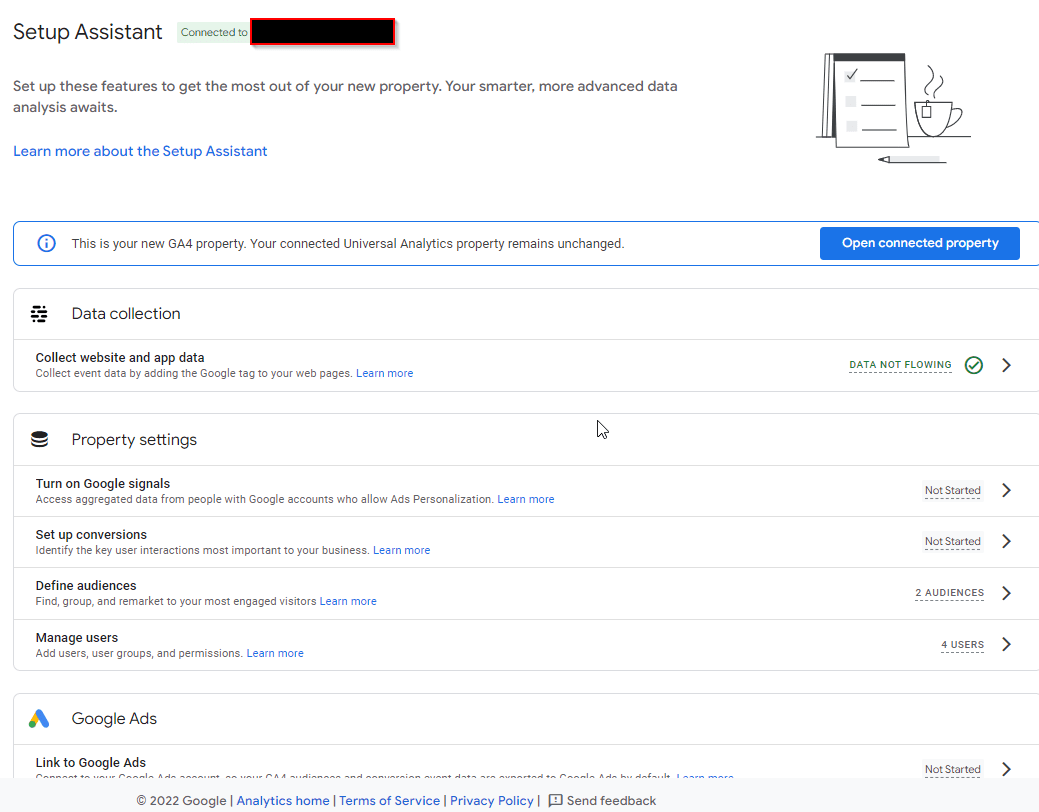Viewport: 1039px width, 812px height.
Task: Select the Turn on Google signals title
Action: coord(103,484)
